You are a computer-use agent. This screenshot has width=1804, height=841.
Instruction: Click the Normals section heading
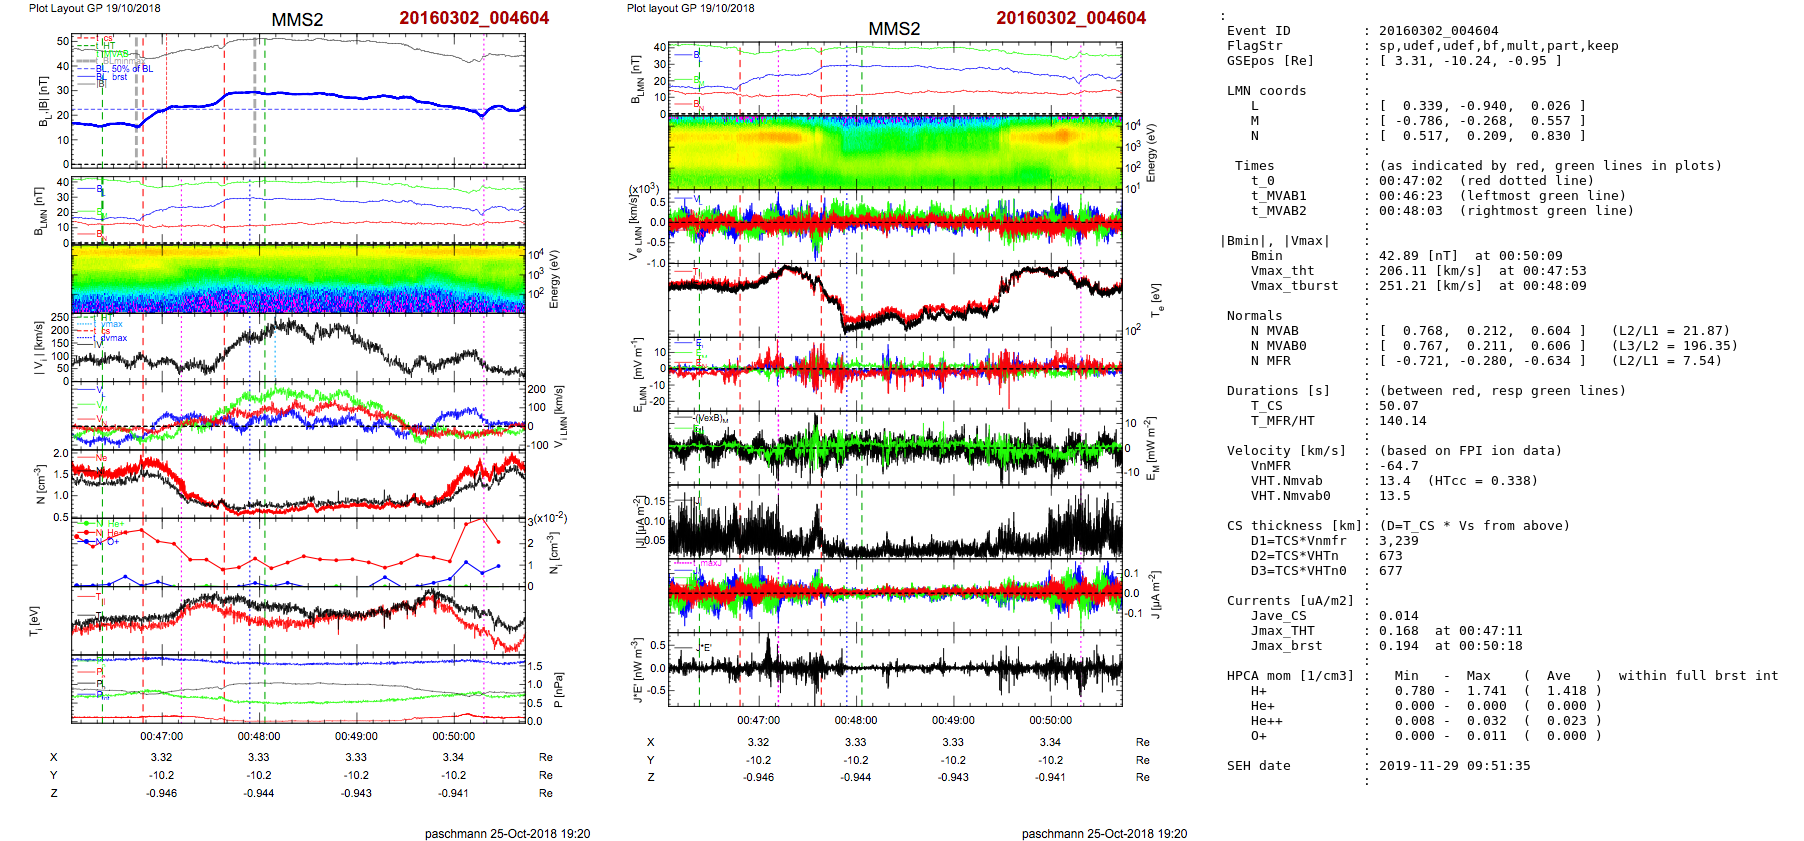point(1254,316)
